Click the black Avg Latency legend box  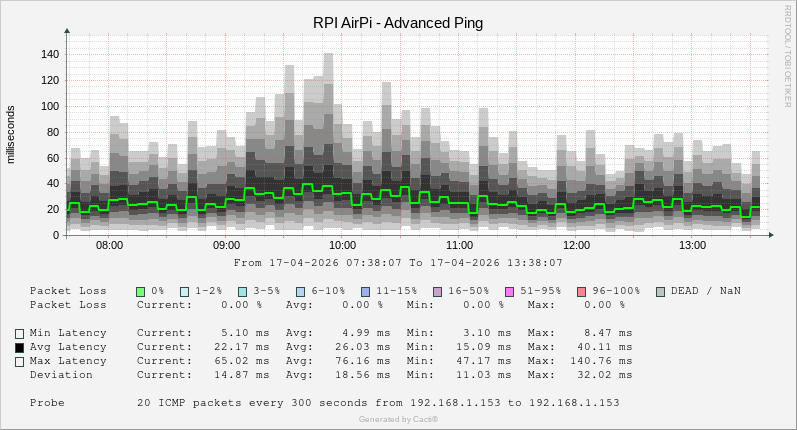[19, 347]
